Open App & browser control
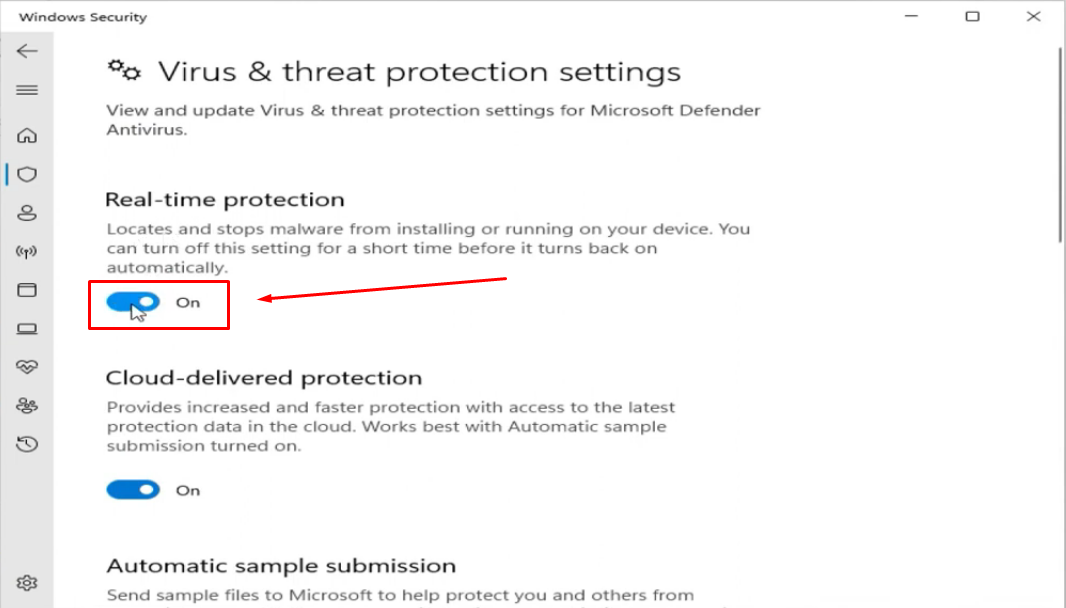The height and width of the screenshot is (608, 1066). (x=27, y=290)
